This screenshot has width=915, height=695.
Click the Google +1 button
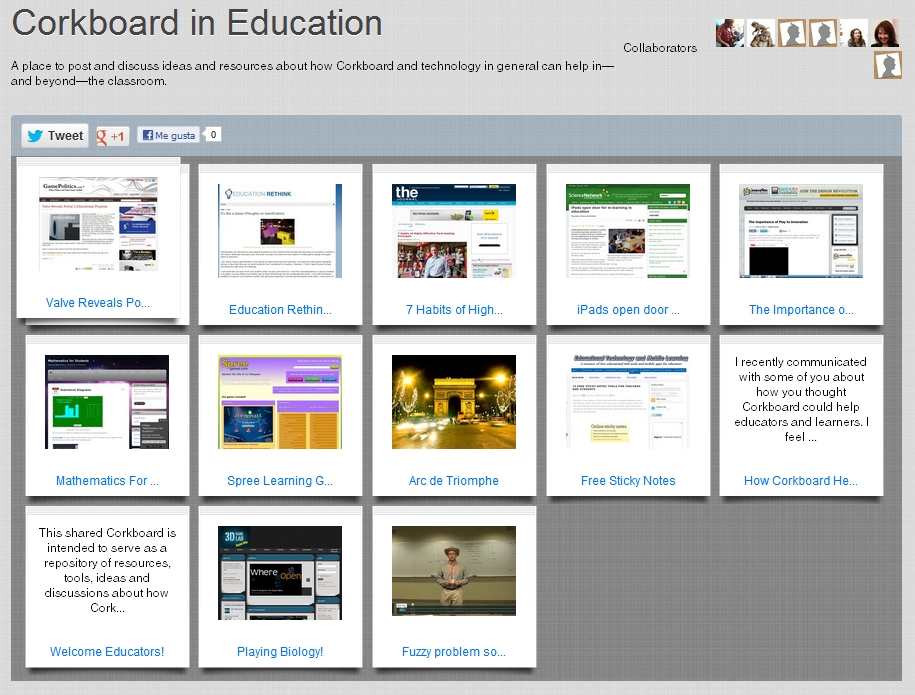pyautogui.click(x=112, y=136)
